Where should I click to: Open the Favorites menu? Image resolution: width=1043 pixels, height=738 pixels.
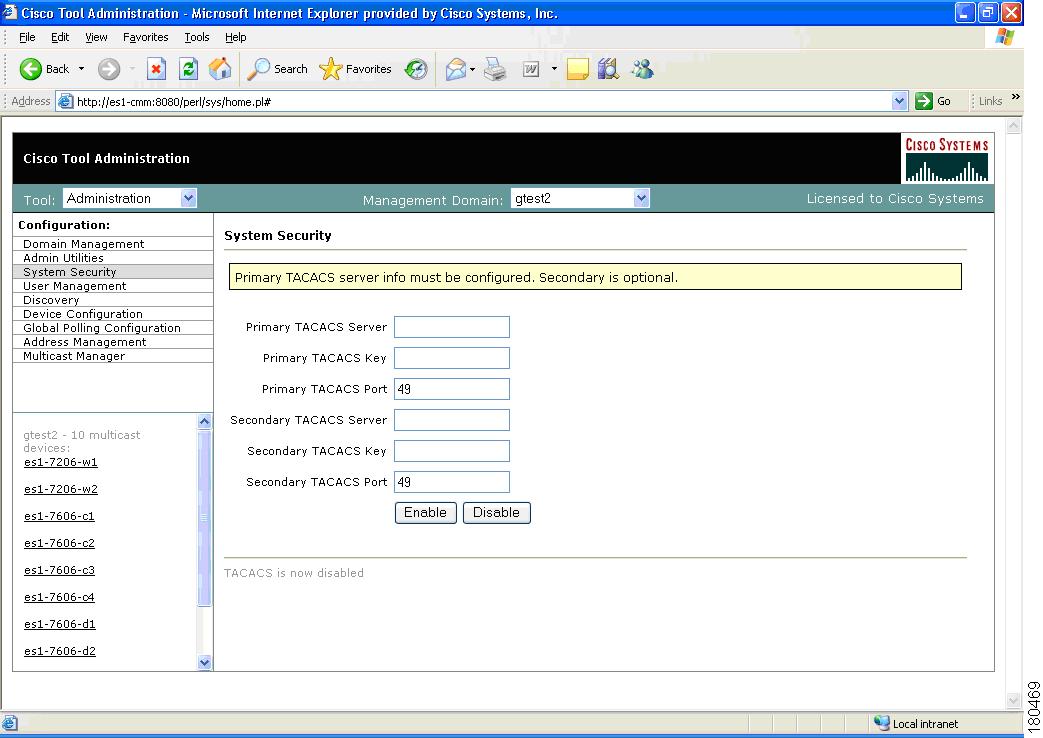point(146,37)
